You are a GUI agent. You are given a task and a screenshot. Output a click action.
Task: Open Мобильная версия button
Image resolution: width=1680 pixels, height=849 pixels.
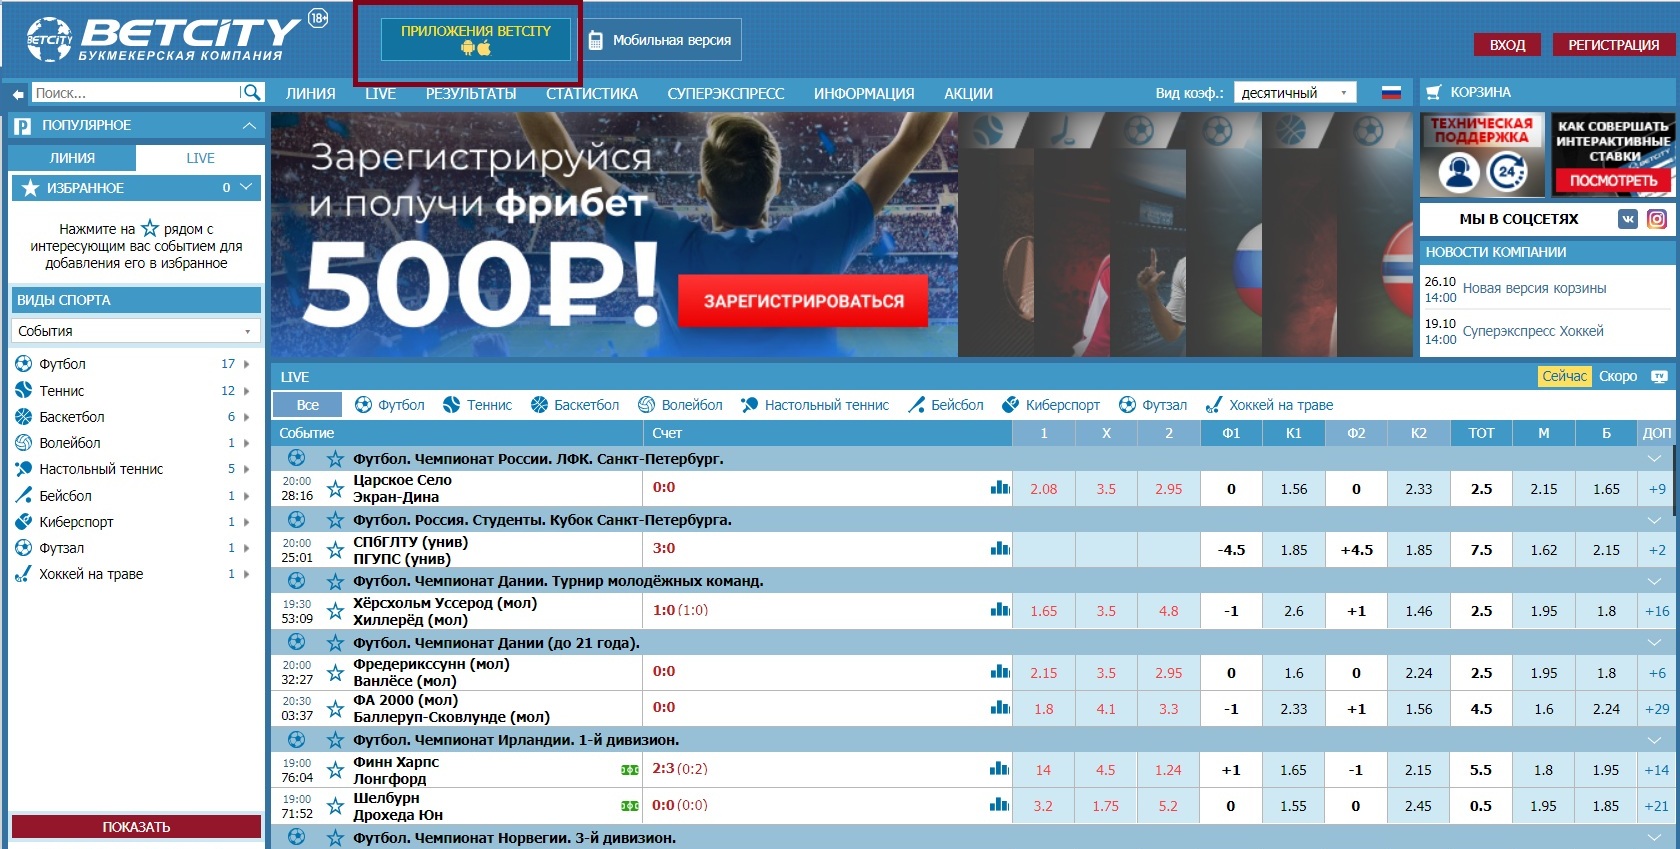click(x=661, y=40)
